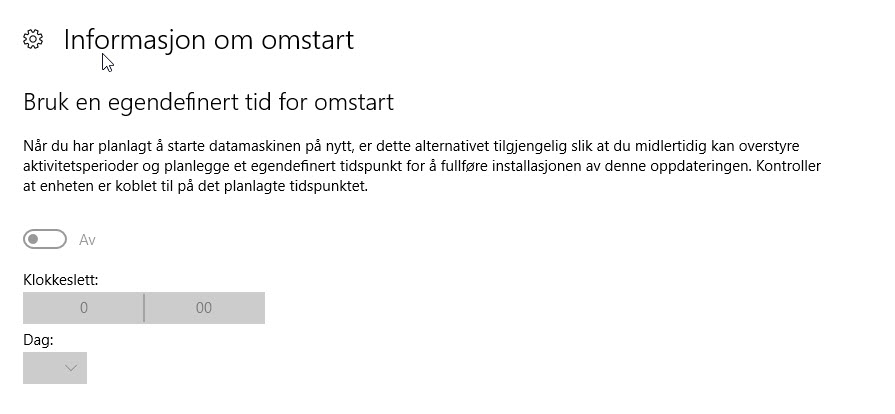Click the divider between hour and minutes
The image size is (895, 414).
point(144,308)
